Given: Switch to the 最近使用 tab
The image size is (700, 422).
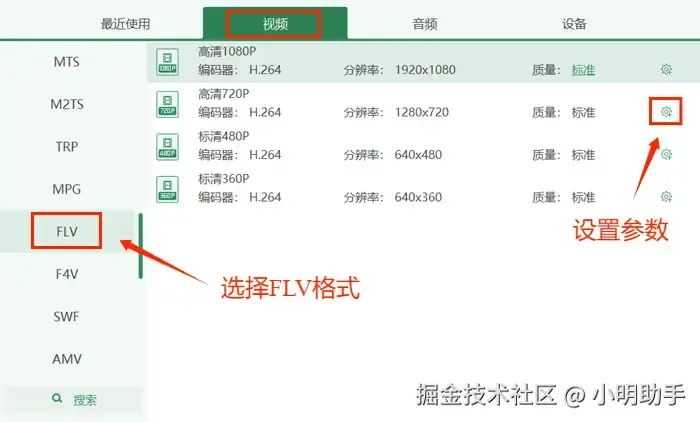Looking at the screenshot, I should (125, 24).
